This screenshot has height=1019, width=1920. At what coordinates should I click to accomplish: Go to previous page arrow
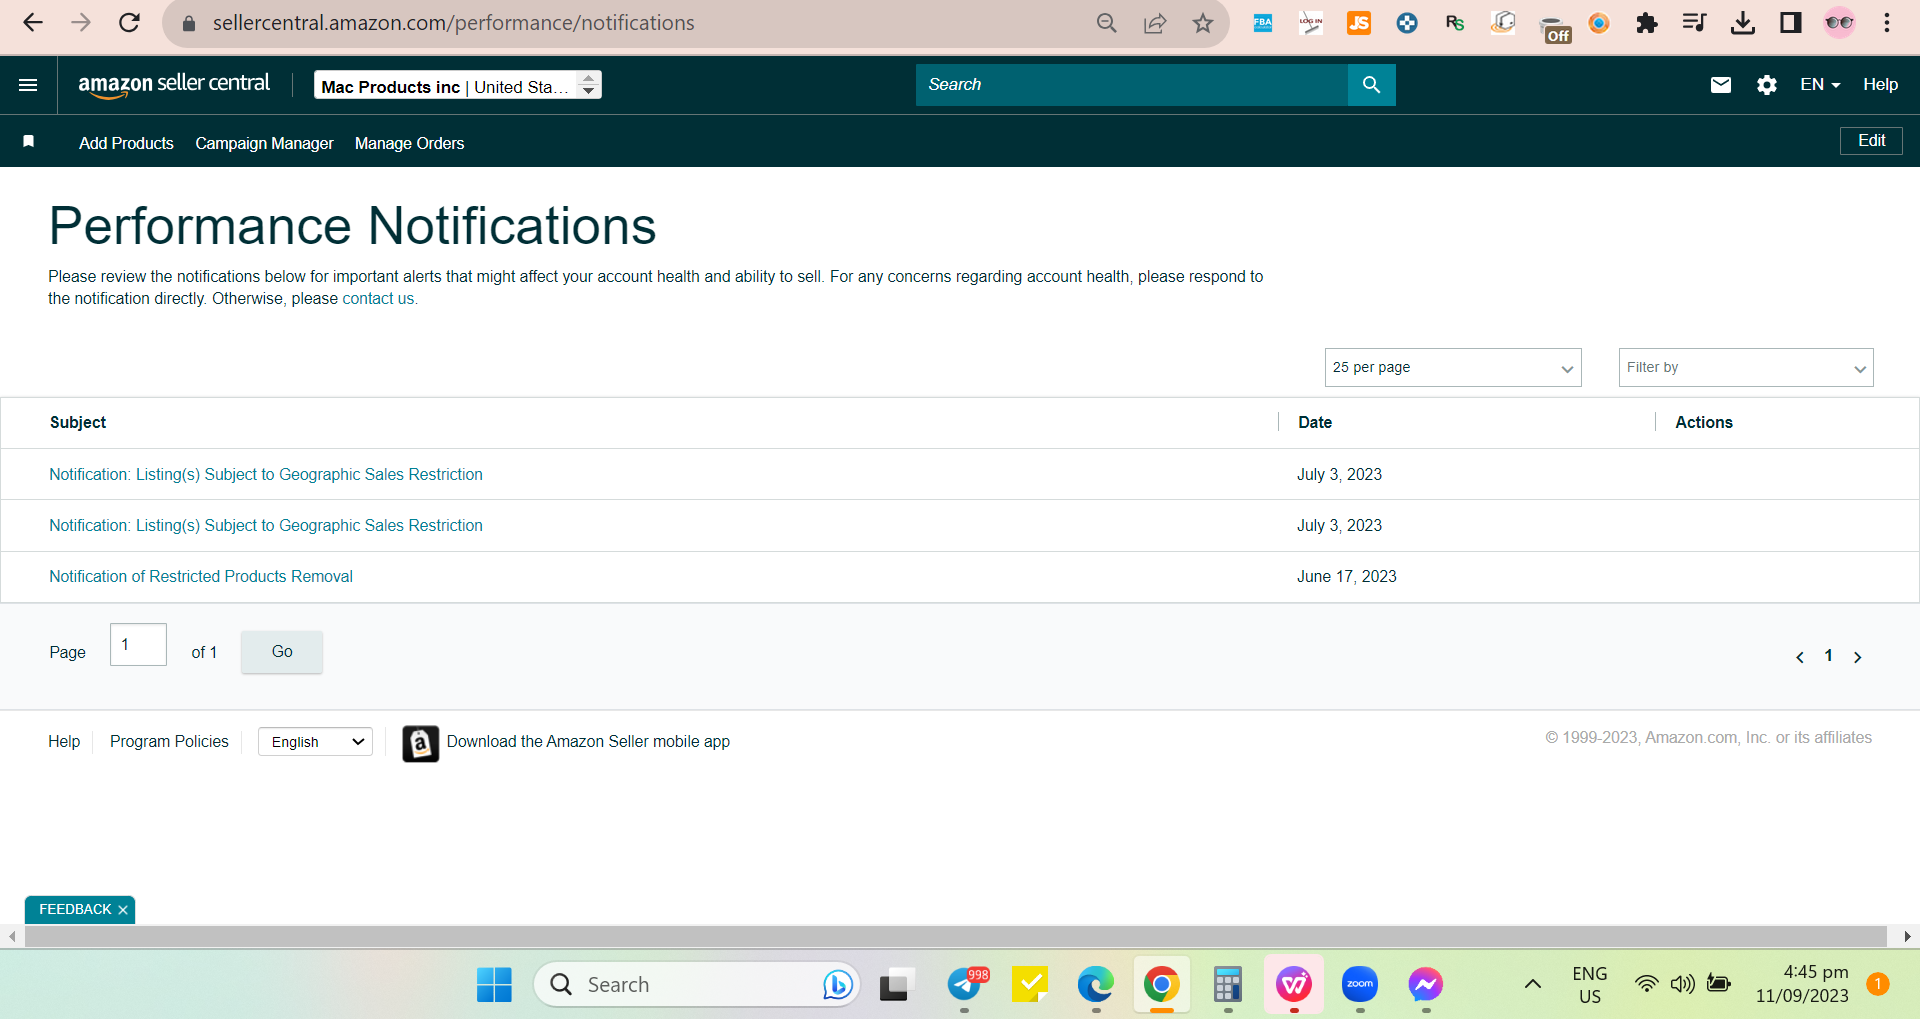1800,657
